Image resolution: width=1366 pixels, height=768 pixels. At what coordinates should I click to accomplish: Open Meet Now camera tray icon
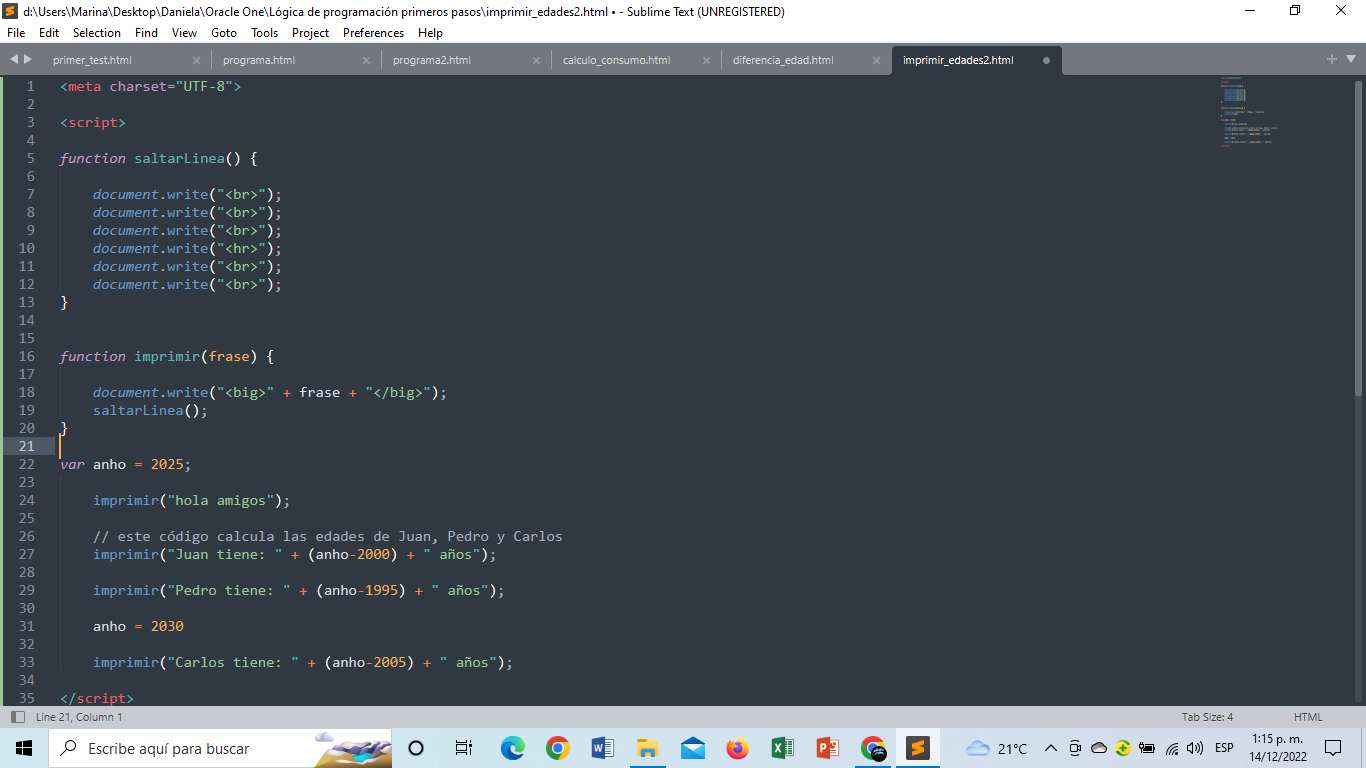tap(1075, 748)
